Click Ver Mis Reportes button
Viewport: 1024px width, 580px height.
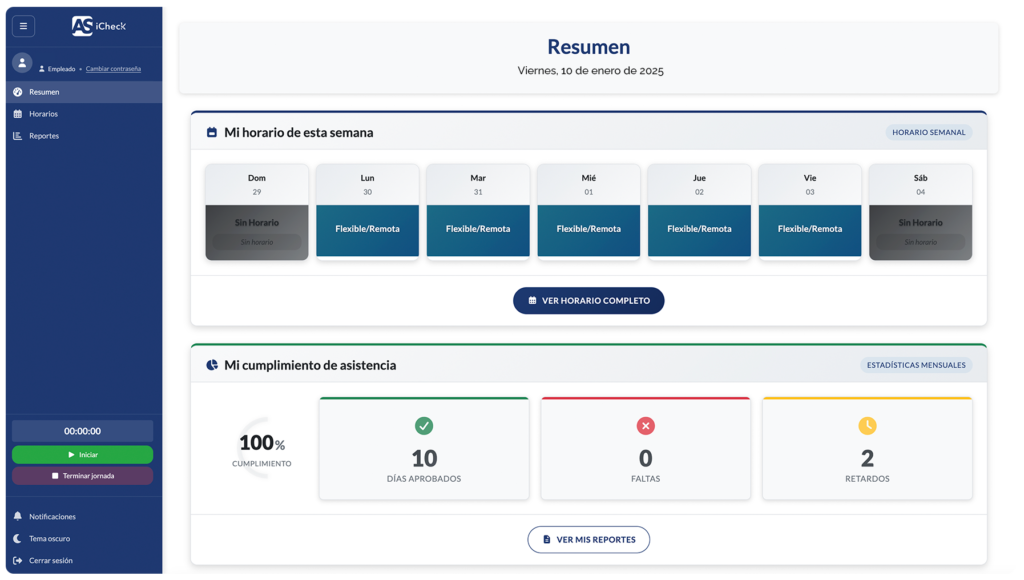point(588,539)
